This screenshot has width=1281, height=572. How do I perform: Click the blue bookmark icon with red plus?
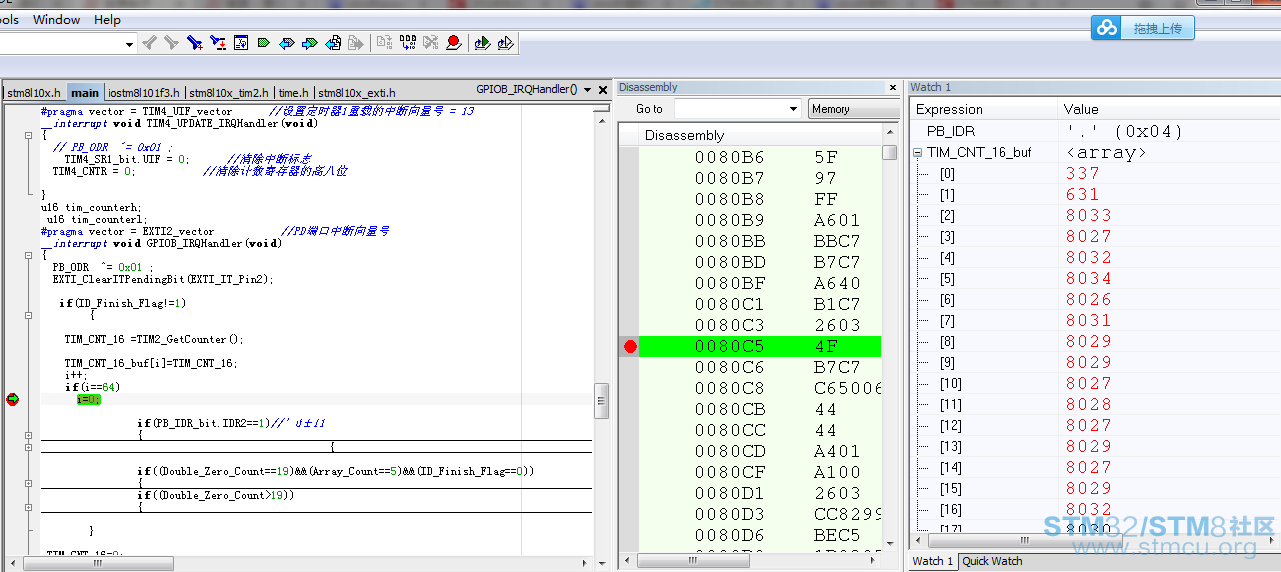click(x=195, y=43)
